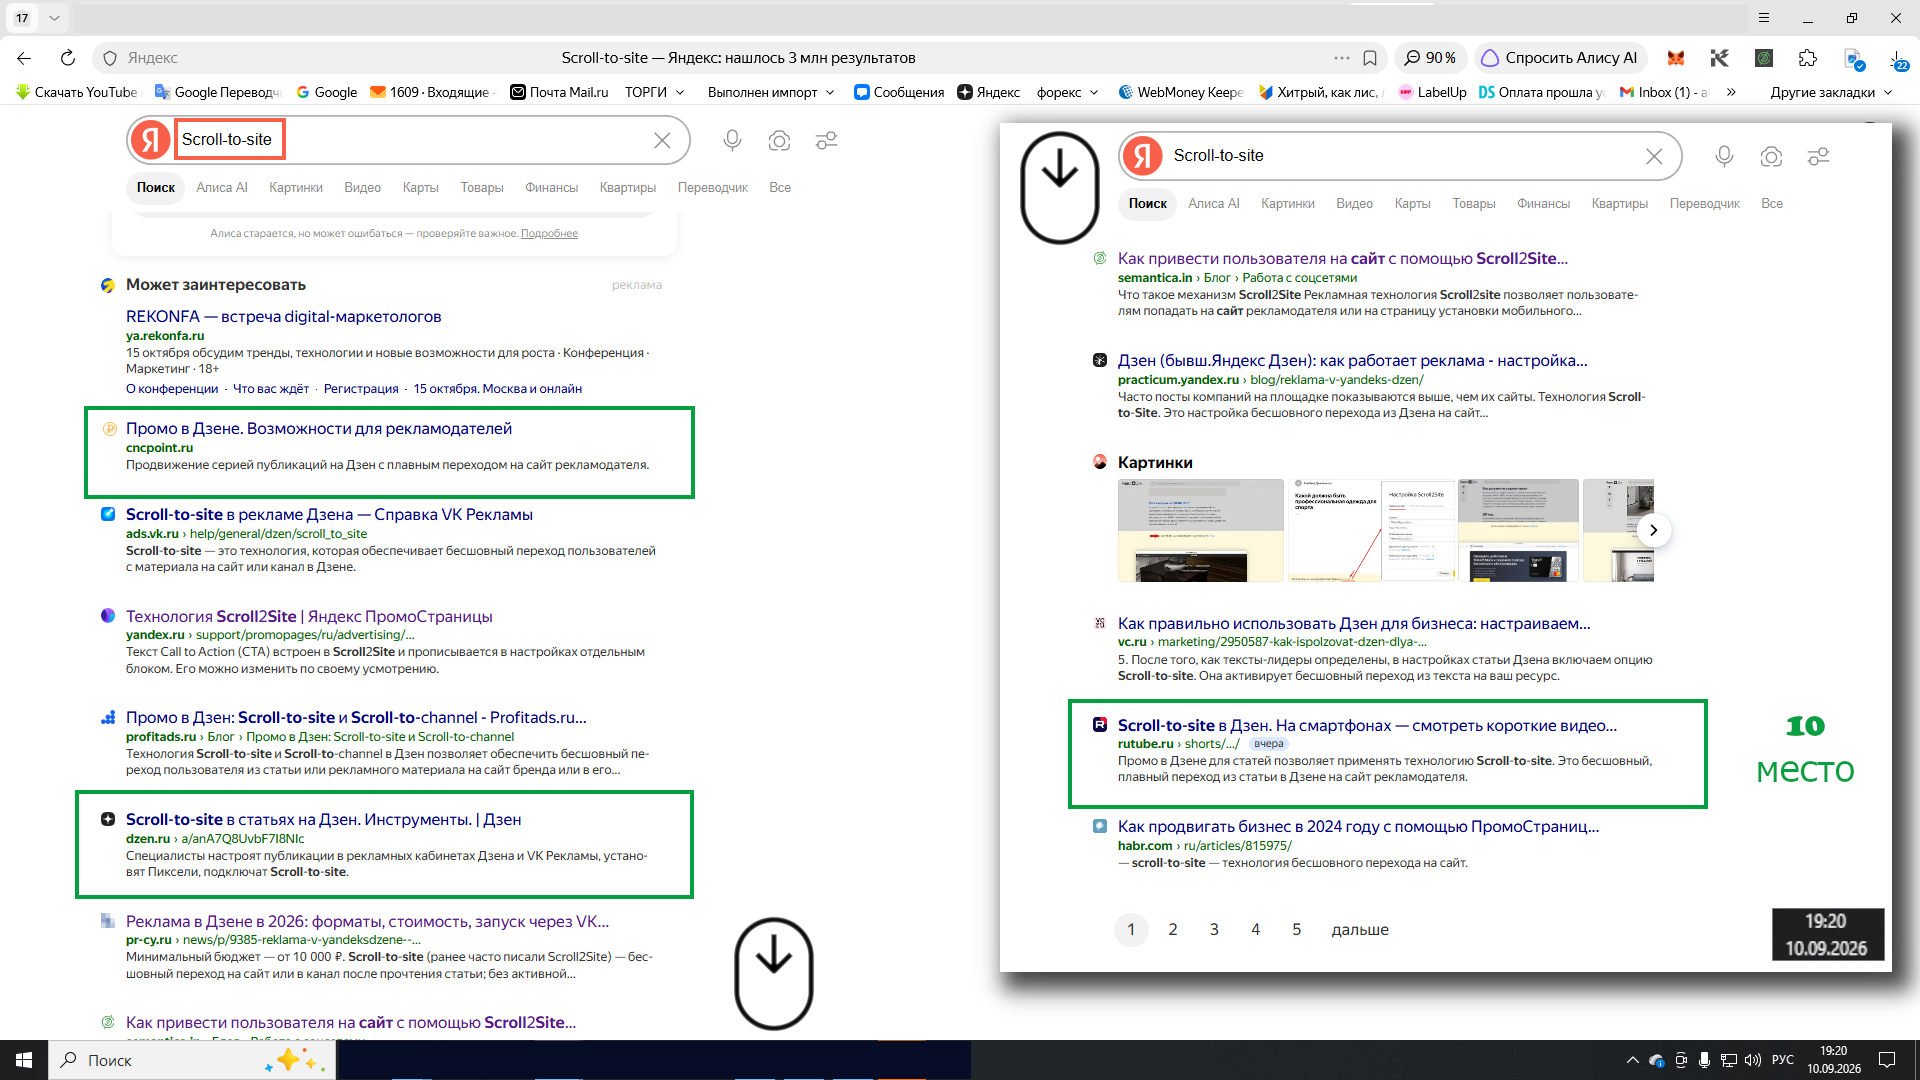
Task: Select the Финансы tab in right panel
Action: [x=1543, y=203]
